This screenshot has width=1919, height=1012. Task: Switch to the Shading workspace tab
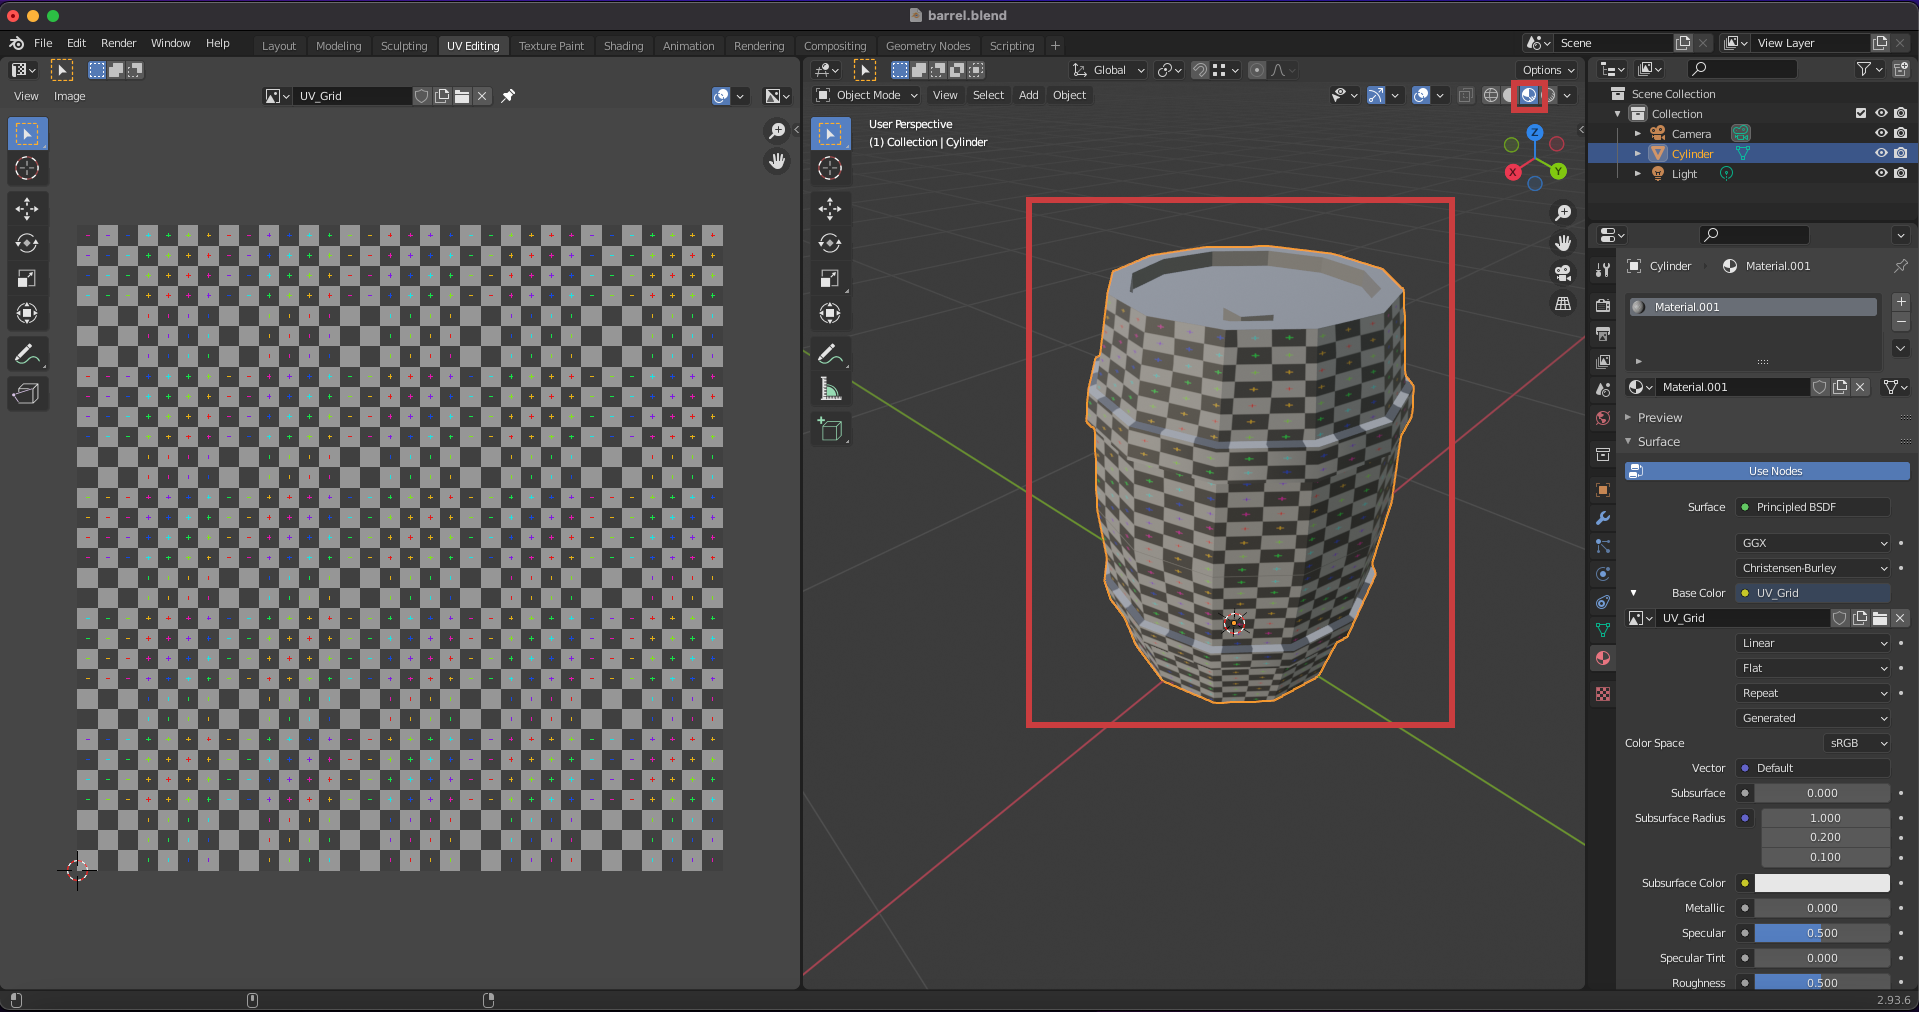point(623,46)
